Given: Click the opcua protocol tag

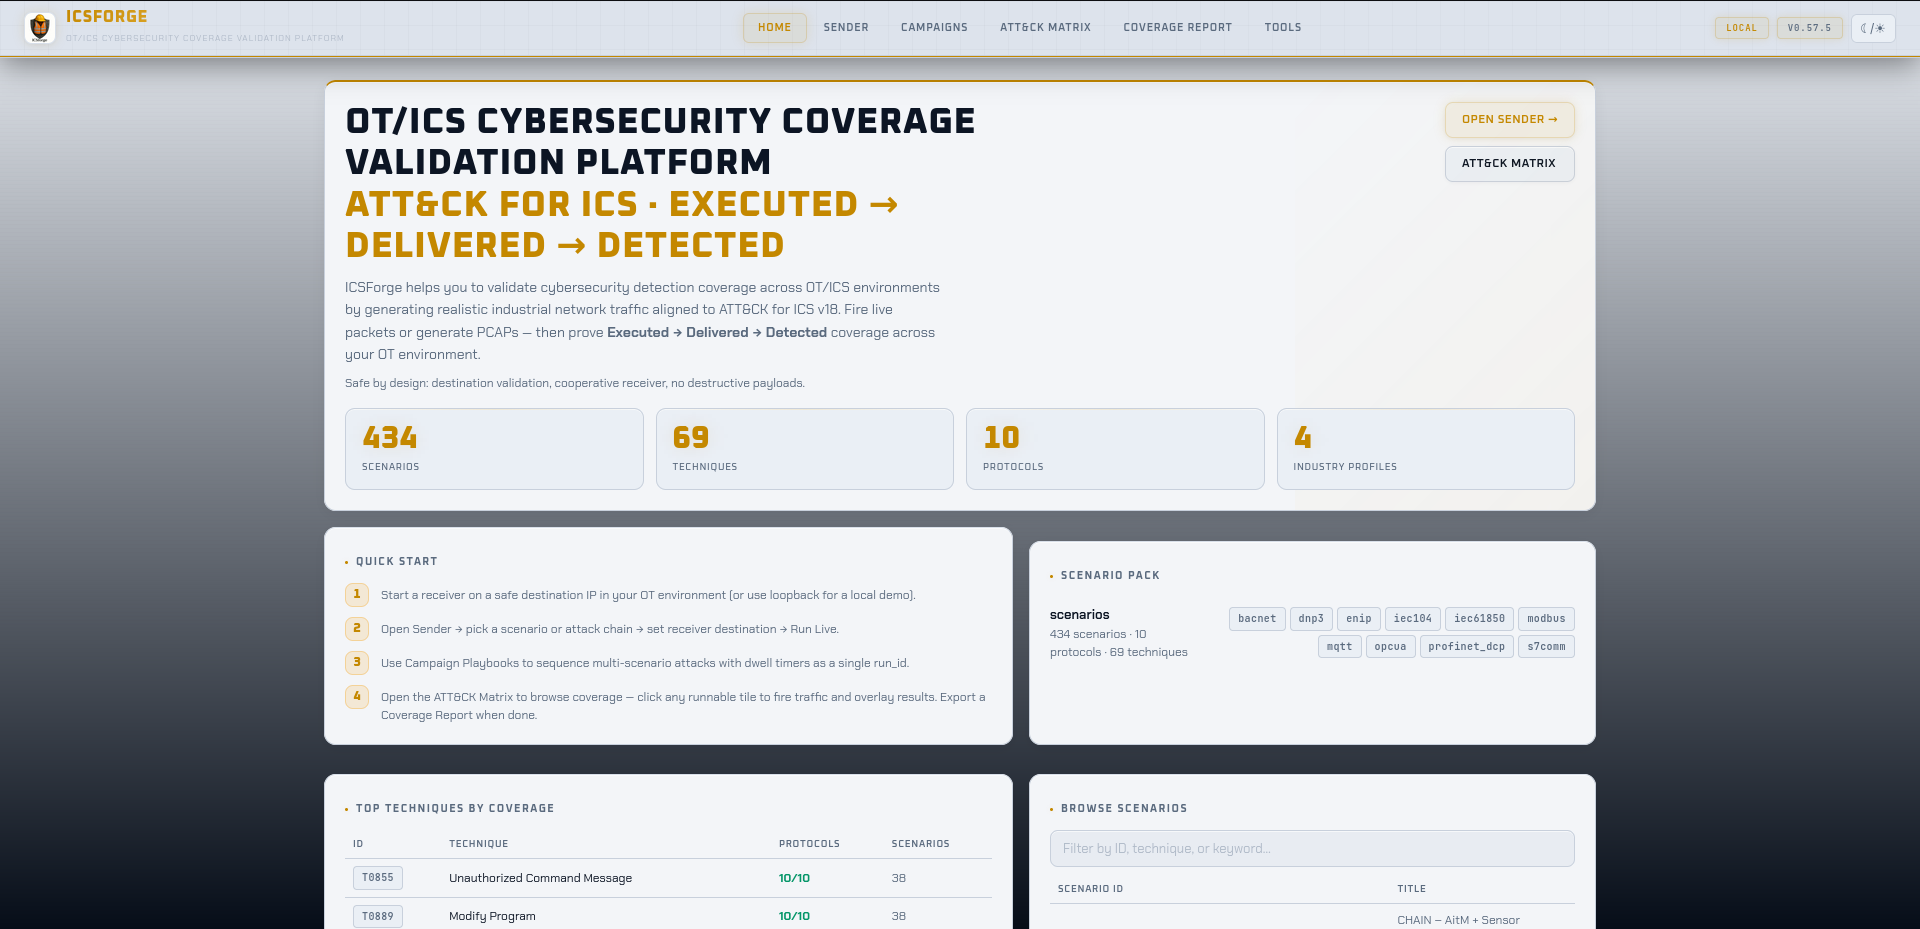Looking at the screenshot, I should 1389,647.
